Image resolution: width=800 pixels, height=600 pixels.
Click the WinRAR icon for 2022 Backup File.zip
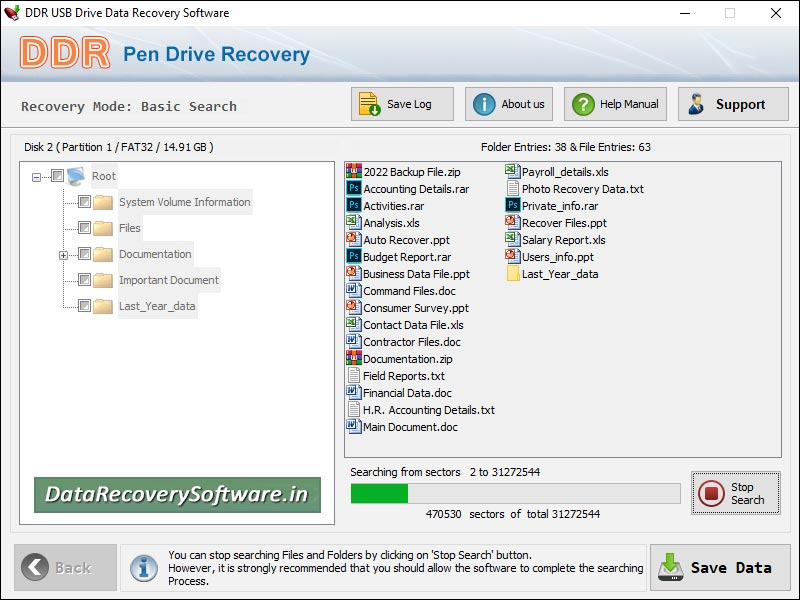pyautogui.click(x=352, y=172)
